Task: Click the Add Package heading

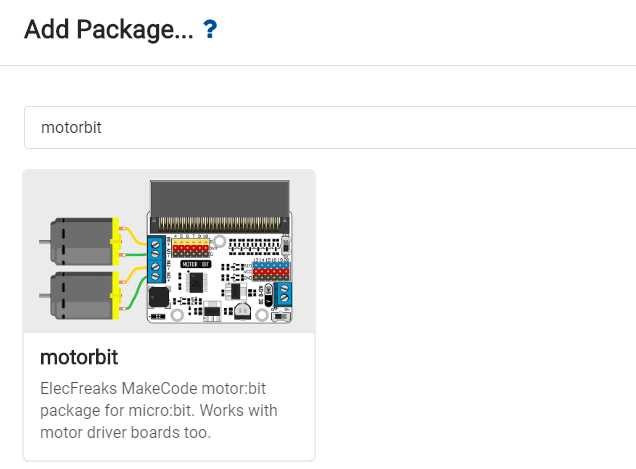Action: point(109,30)
